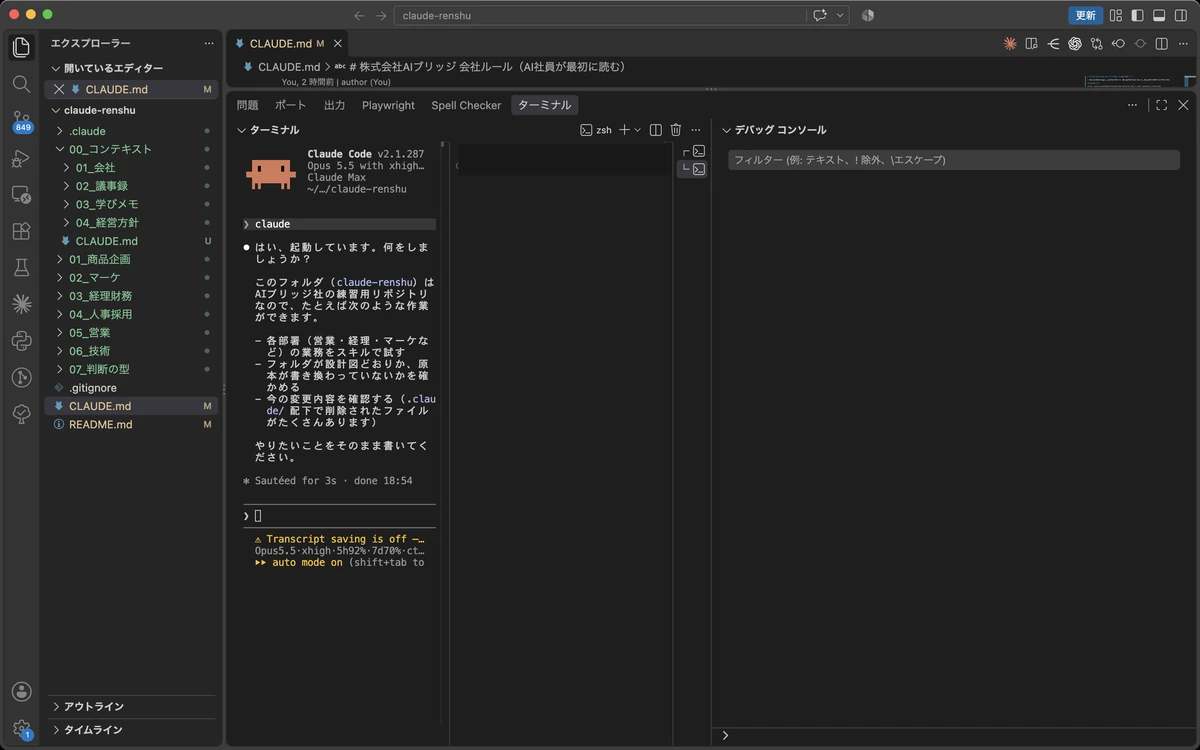The width and height of the screenshot is (1200, 750).
Task: Close CLAUDE.md in open editors list
Action: 59,89
